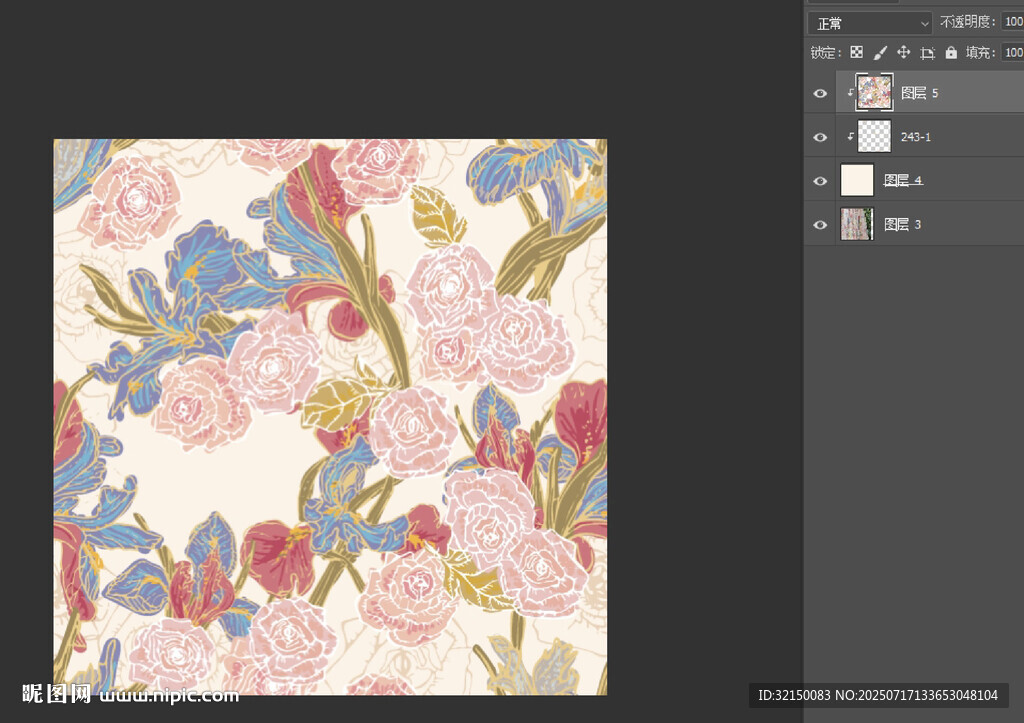
Task: Toggle visibility of layer 243-1
Action: click(820, 137)
